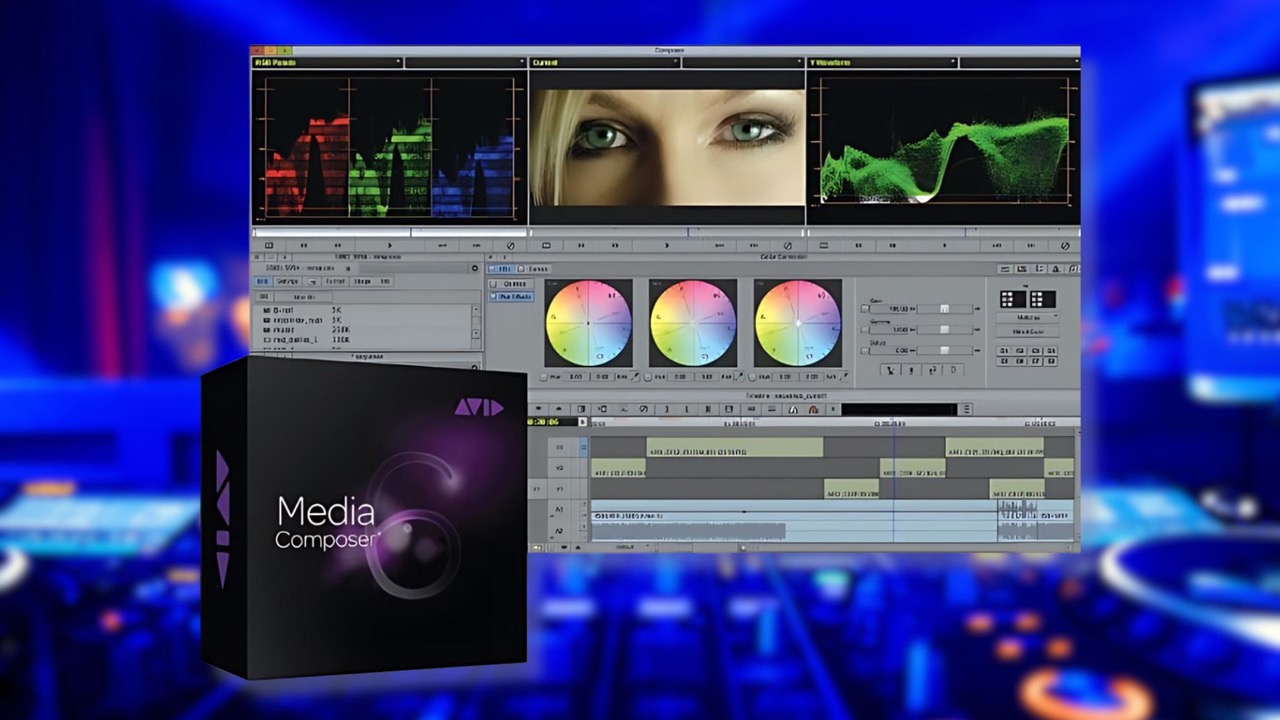
Task: Open the Current monitor source dropdown
Action: (x=675, y=63)
